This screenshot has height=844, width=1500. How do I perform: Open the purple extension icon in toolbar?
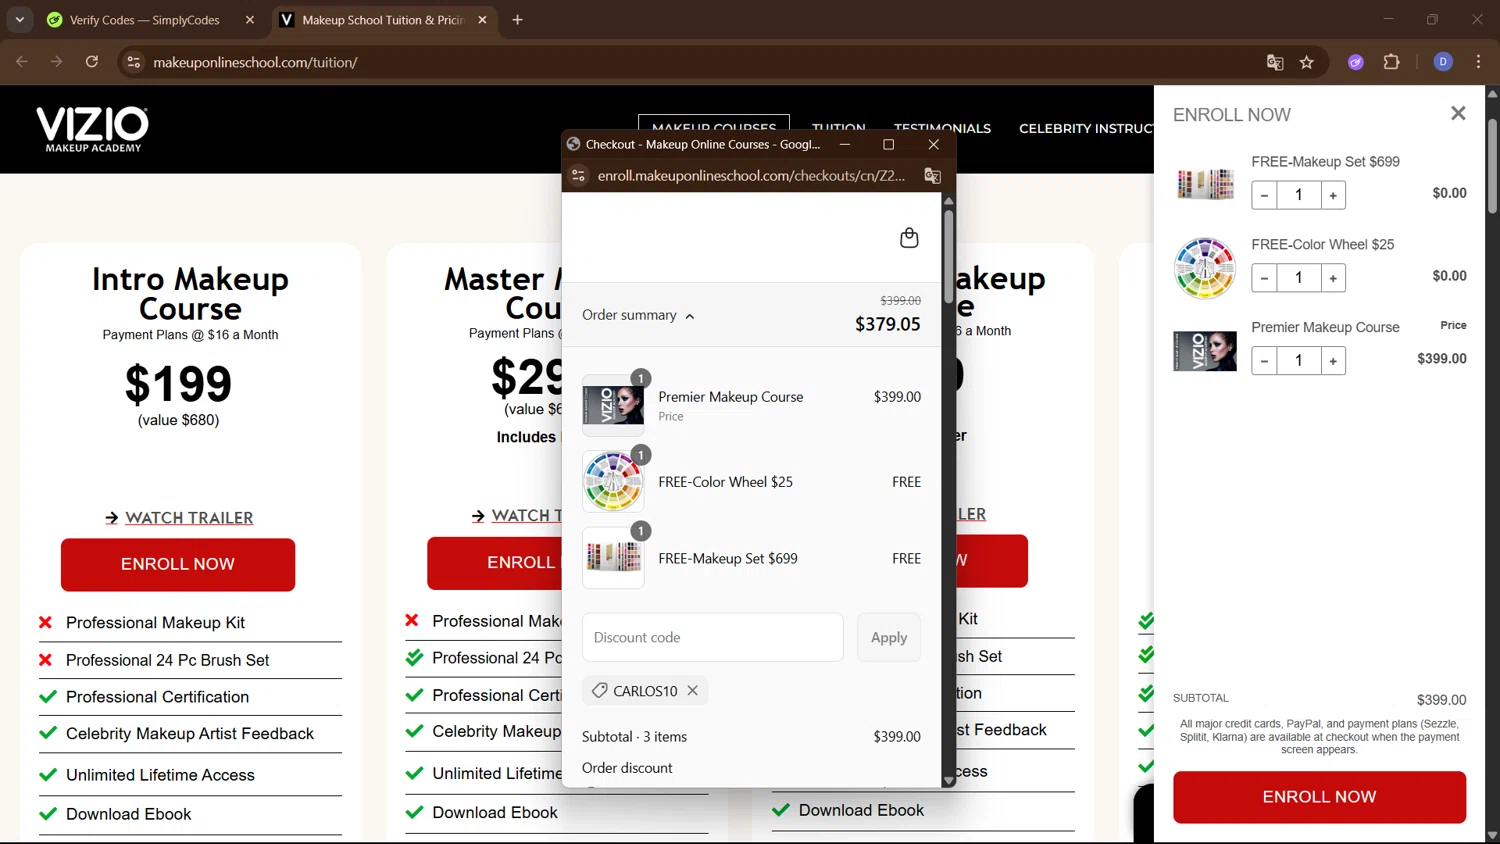(1356, 62)
